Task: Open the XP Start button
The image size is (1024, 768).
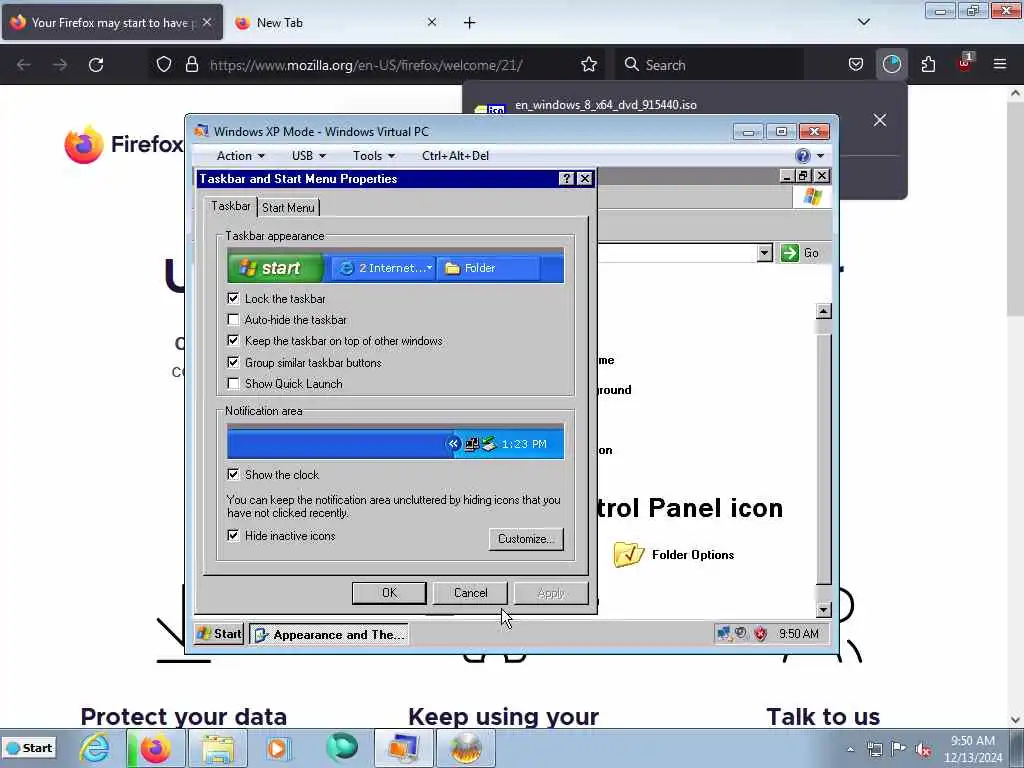Action: (x=219, y=633)
